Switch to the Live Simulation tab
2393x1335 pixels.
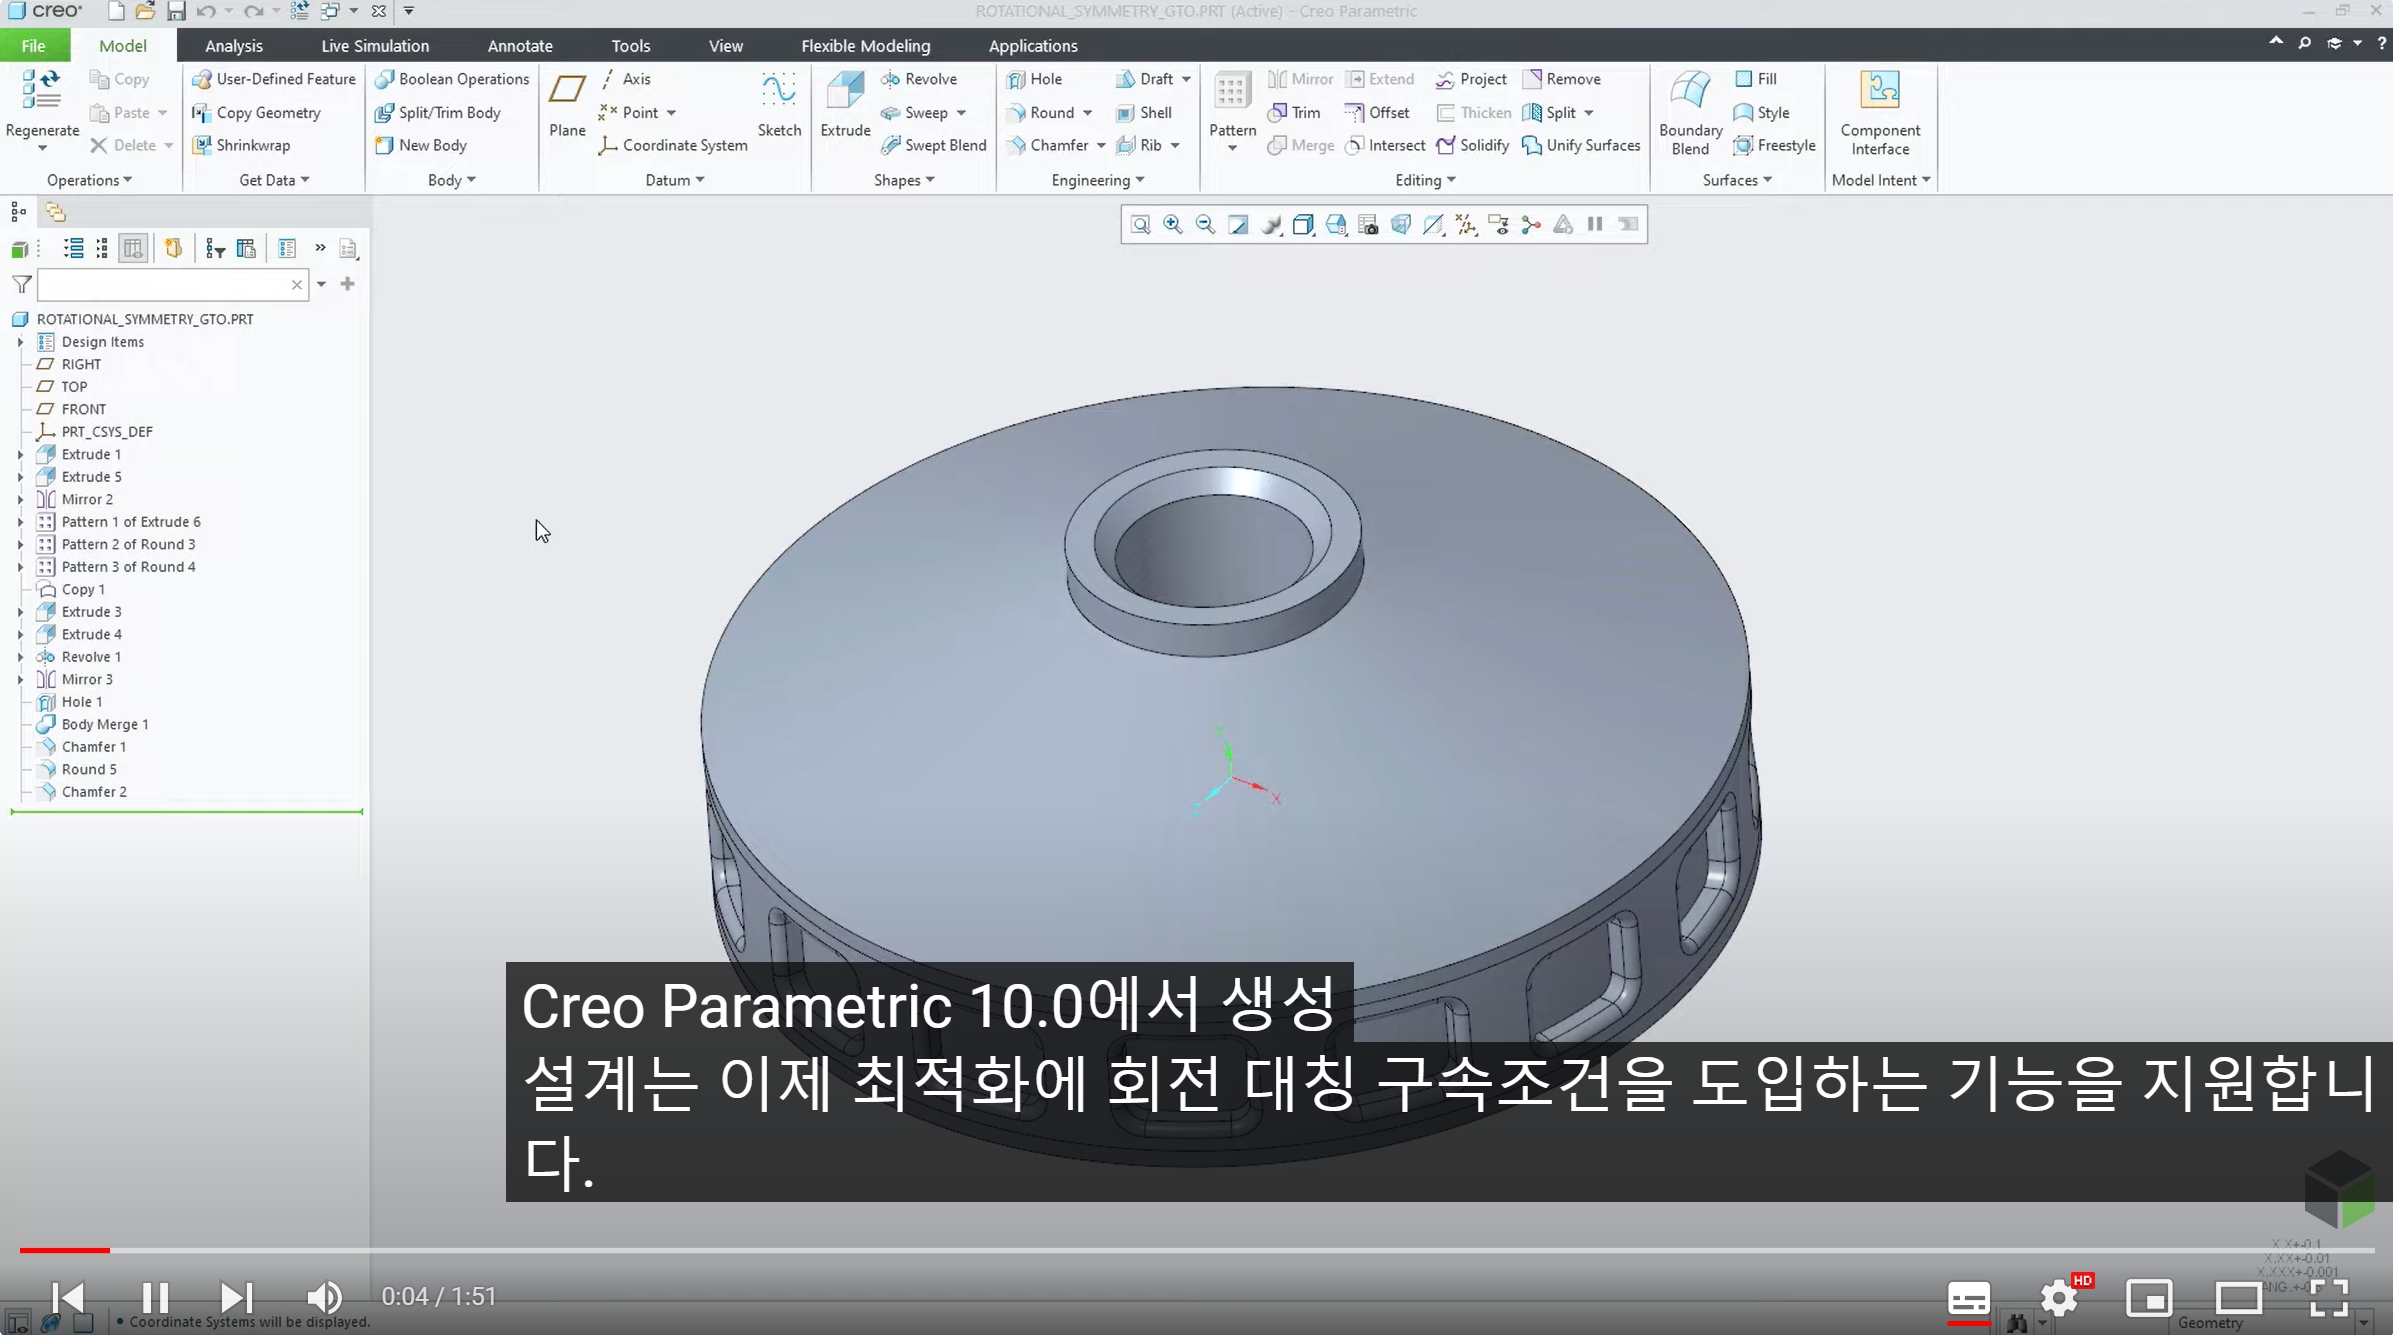point(375,46)
